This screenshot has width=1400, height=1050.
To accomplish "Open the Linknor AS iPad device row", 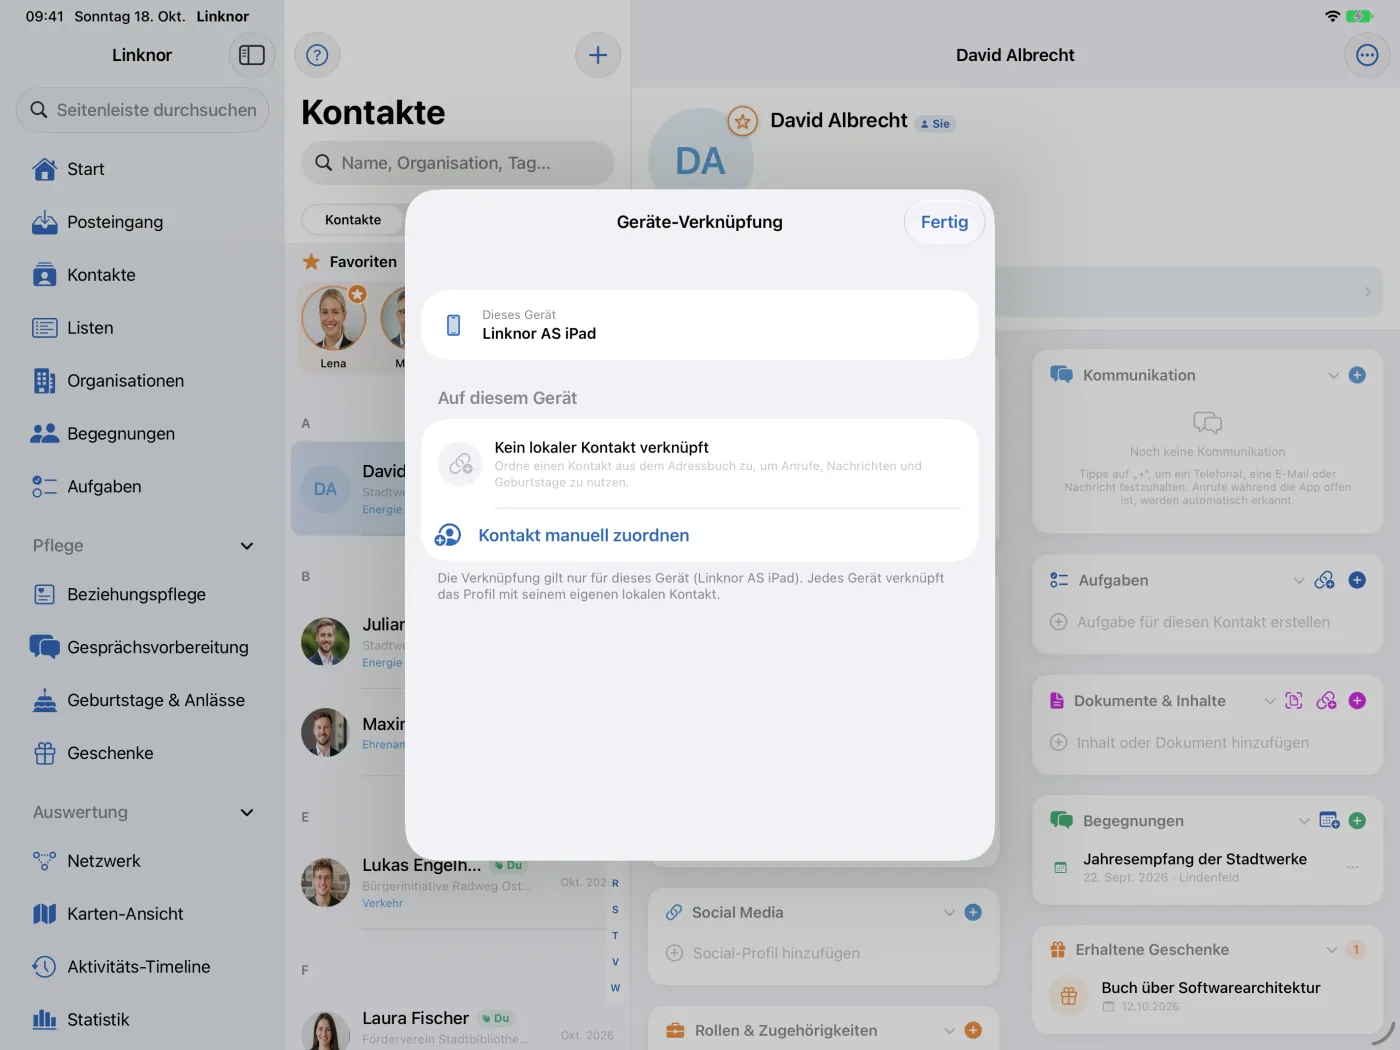I will coord(700,325).
